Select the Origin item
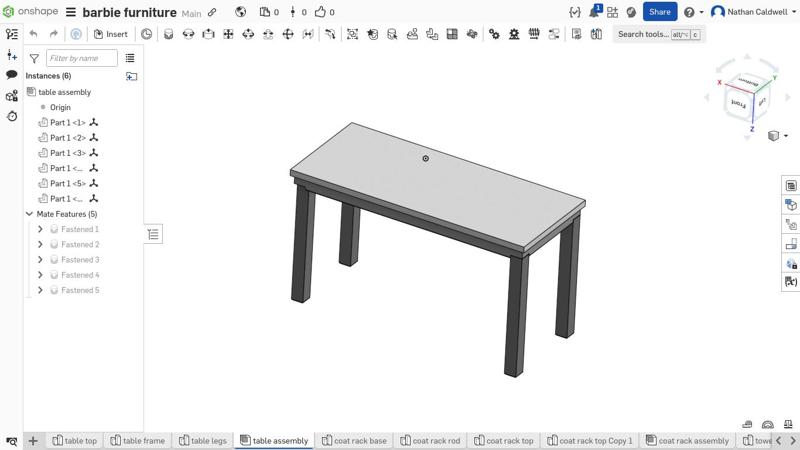 60,107
